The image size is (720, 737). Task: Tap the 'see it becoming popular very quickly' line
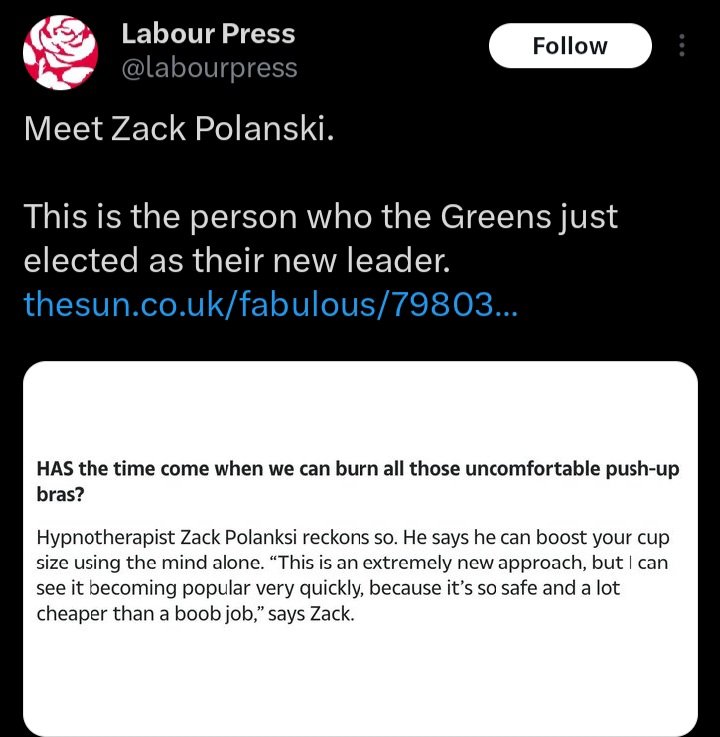328,588
